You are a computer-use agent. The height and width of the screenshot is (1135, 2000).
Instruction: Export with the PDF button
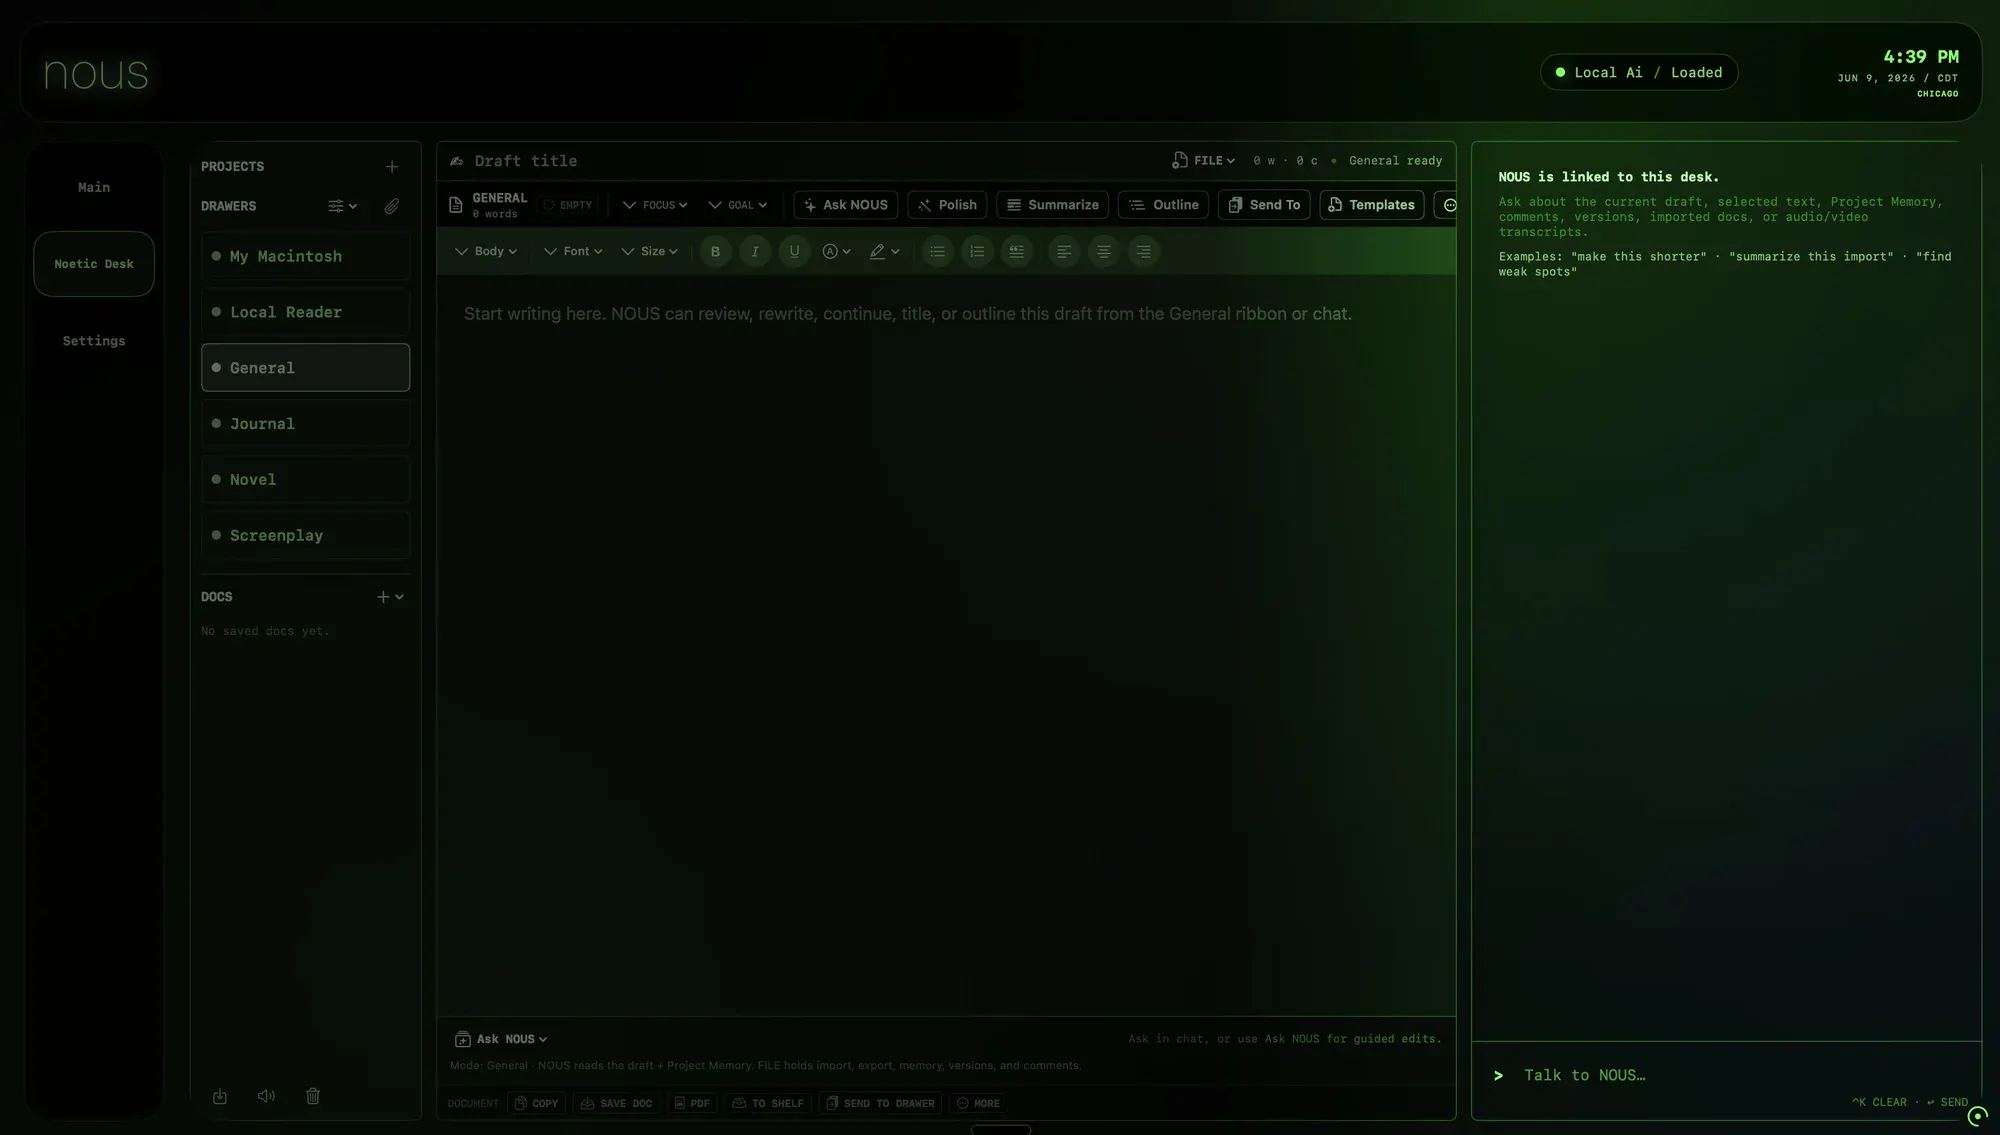pyautogui.click(x=692, y=1103)
